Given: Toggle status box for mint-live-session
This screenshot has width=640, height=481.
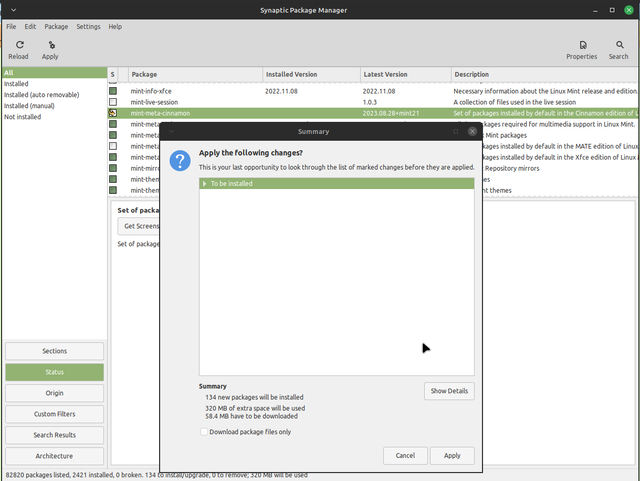Looking at the screenshot, I should pos(113,102).
